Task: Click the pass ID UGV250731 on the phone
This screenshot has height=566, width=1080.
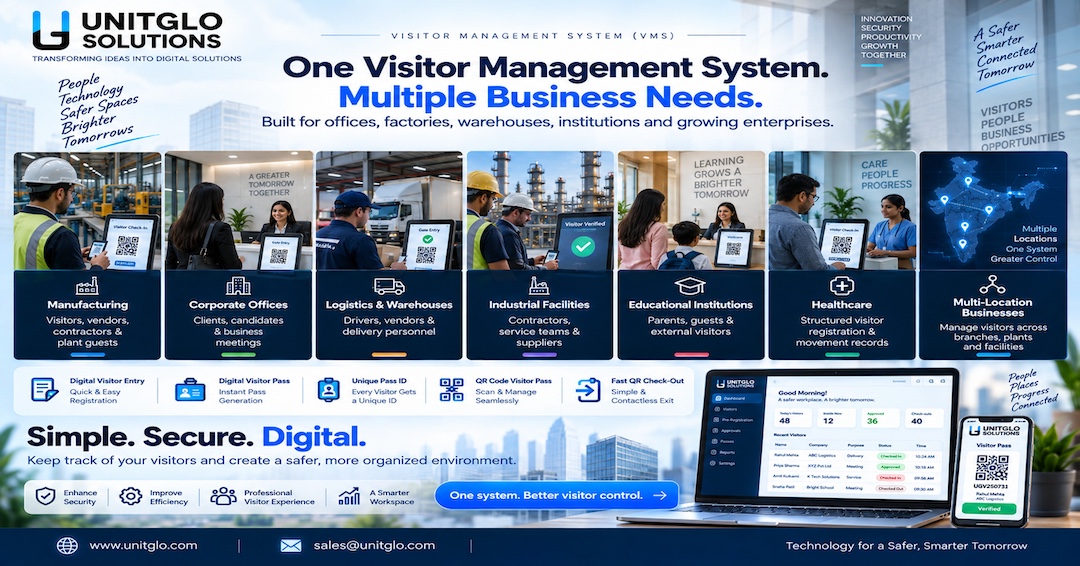Action: tap(990, 486)
